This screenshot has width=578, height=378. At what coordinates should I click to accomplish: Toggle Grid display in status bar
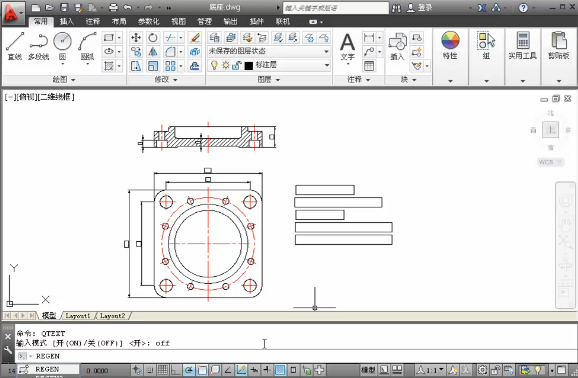(x=163, y=370)
